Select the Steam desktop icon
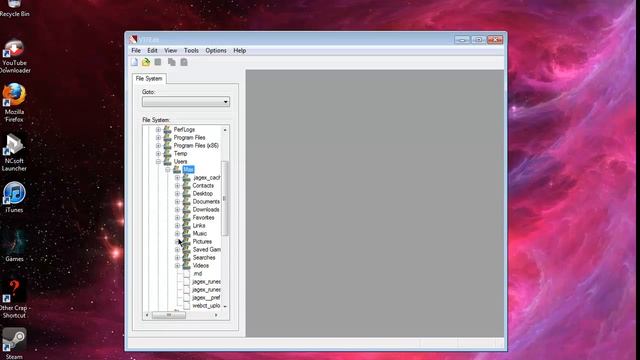 click(x=14, y=344)
